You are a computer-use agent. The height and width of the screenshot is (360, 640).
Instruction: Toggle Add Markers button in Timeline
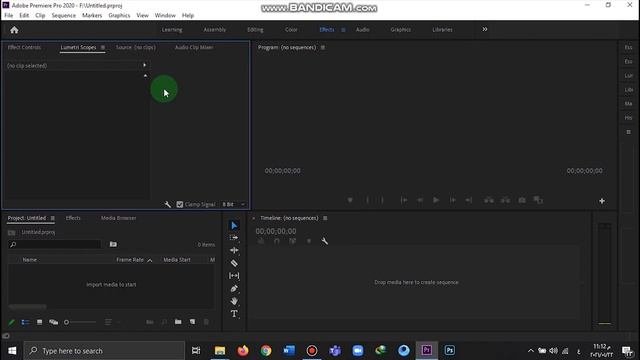click(x=309, y=241)
